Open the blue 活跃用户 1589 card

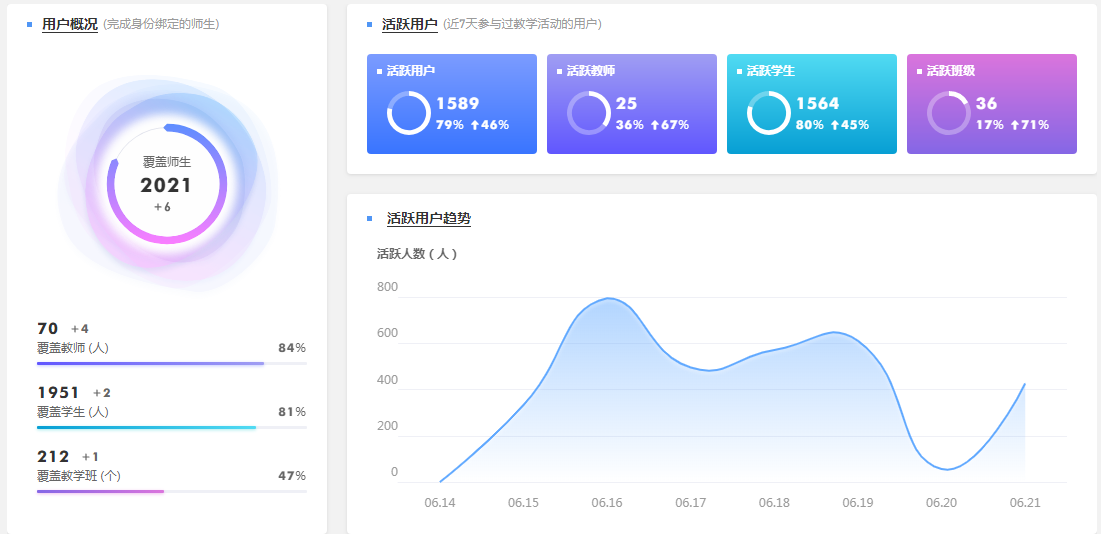pos(451,104)
